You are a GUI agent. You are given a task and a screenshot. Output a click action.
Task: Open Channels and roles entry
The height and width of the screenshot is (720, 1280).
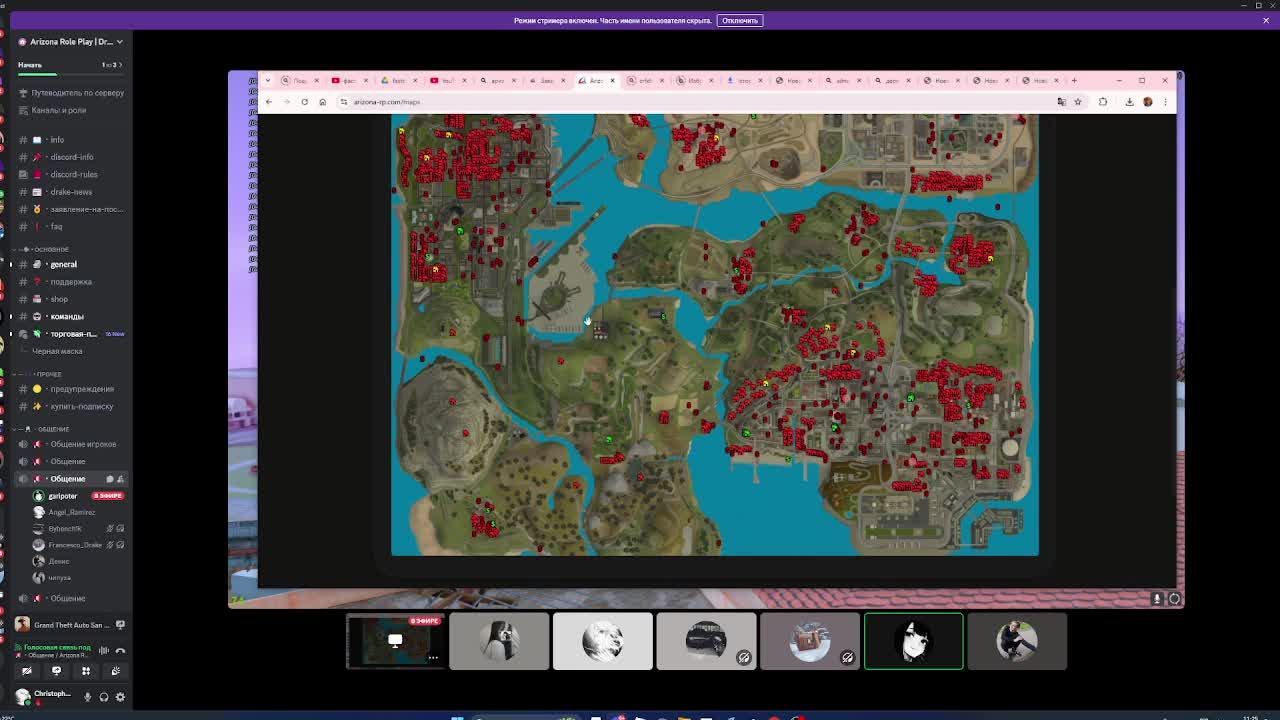click(70, 110)
